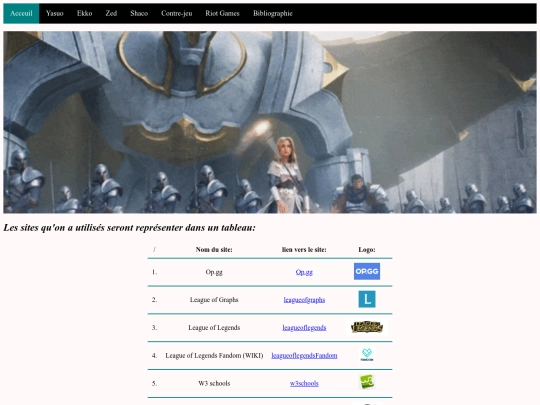Select the 'League of Legends' name cell
The width and height of the screenshot is (540, 405).
click(214, 328)
